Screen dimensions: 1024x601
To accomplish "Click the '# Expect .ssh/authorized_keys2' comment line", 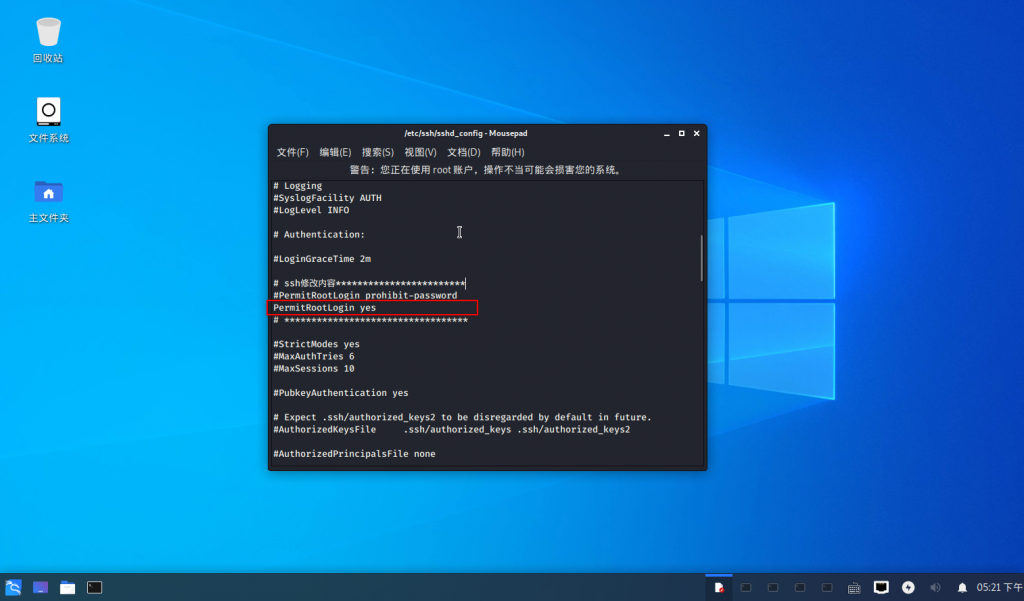I will pyautogui.click(x=462, y=417).
